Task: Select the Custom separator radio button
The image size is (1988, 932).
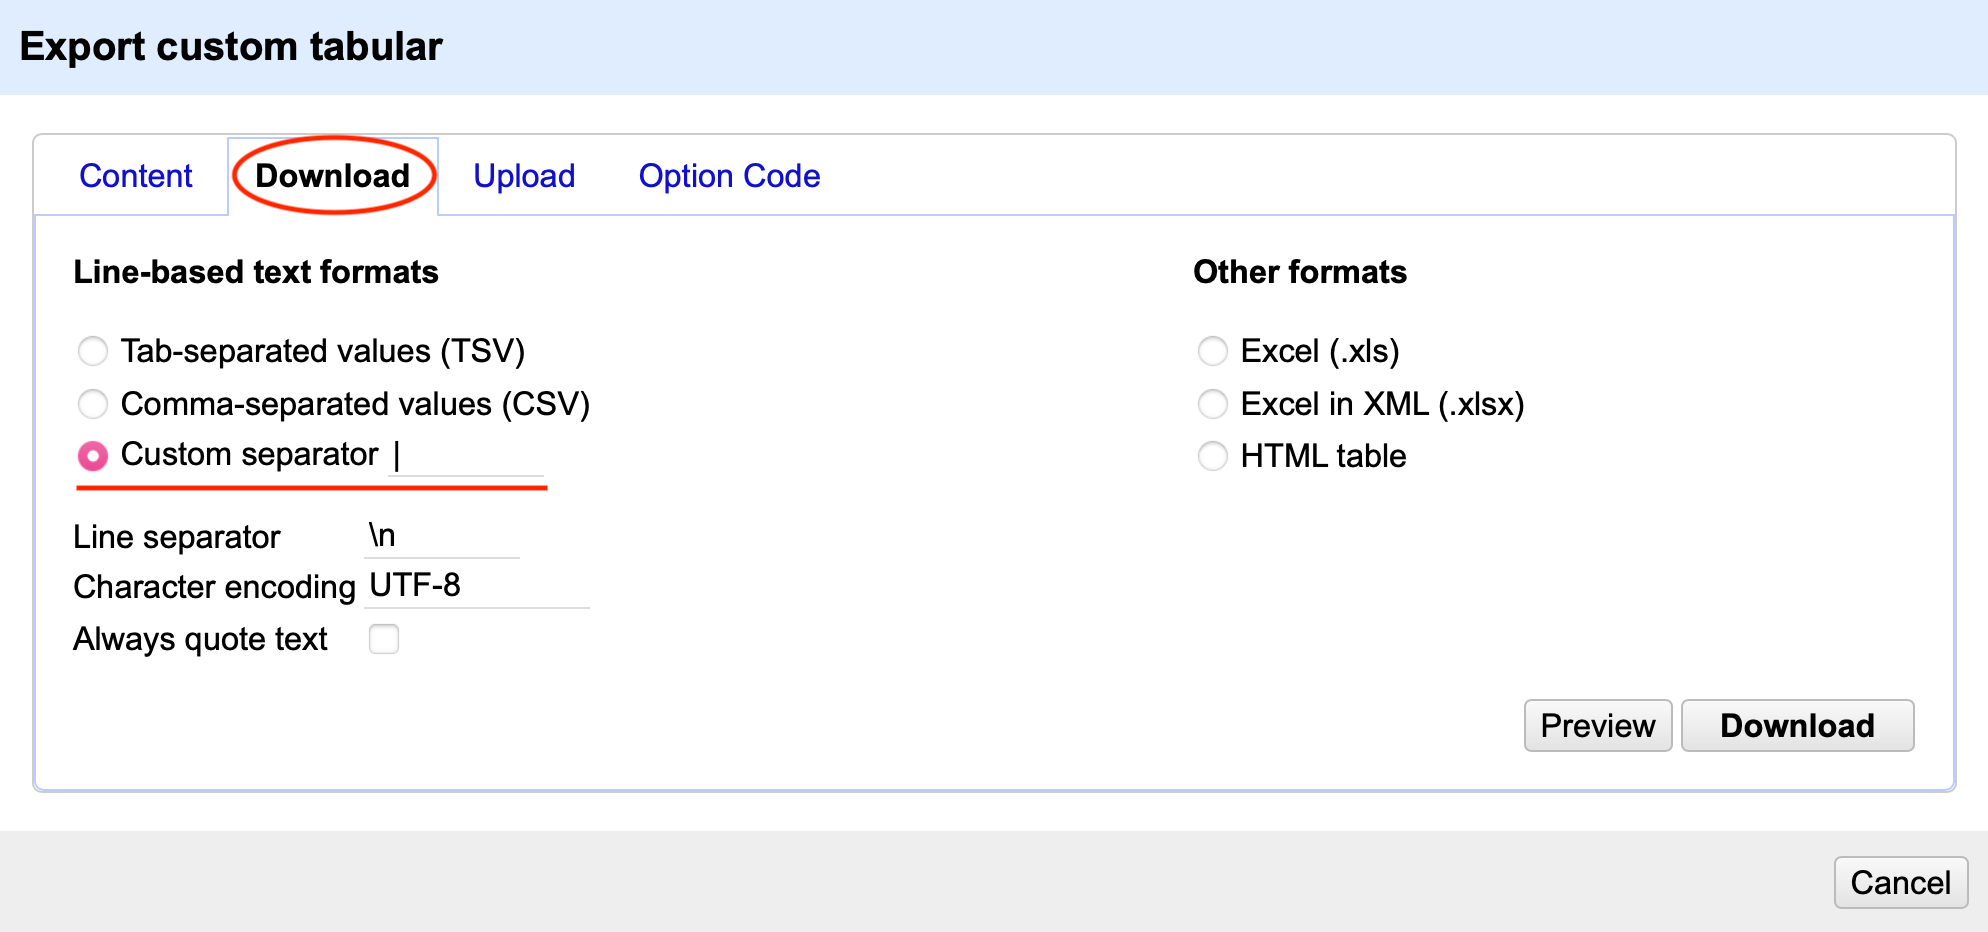Action: tap(93, 456)
